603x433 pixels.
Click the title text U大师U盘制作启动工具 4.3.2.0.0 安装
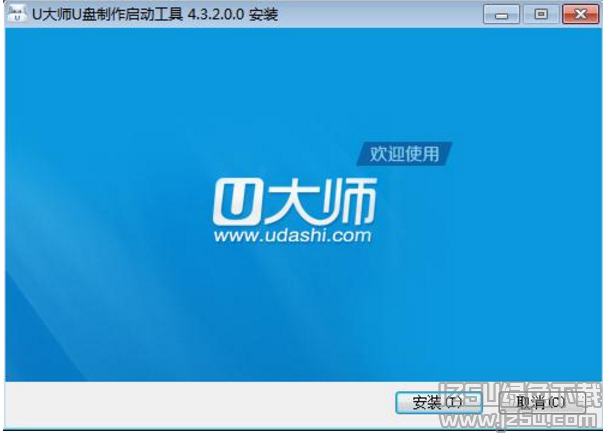[155, 15]
